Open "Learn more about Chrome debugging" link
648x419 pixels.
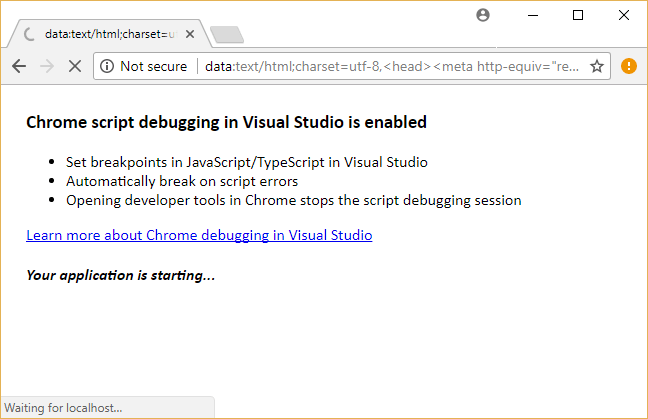coord(199,236)
